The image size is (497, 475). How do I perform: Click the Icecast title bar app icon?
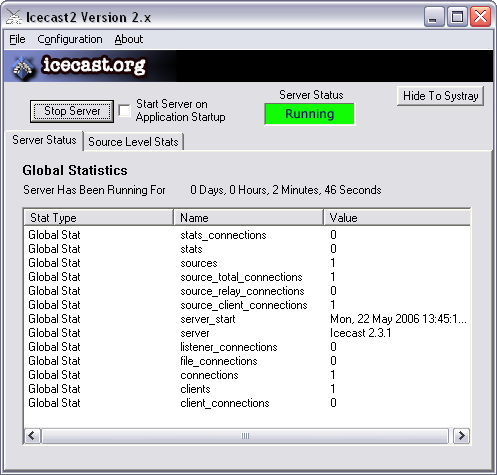(x=14, y=17)
